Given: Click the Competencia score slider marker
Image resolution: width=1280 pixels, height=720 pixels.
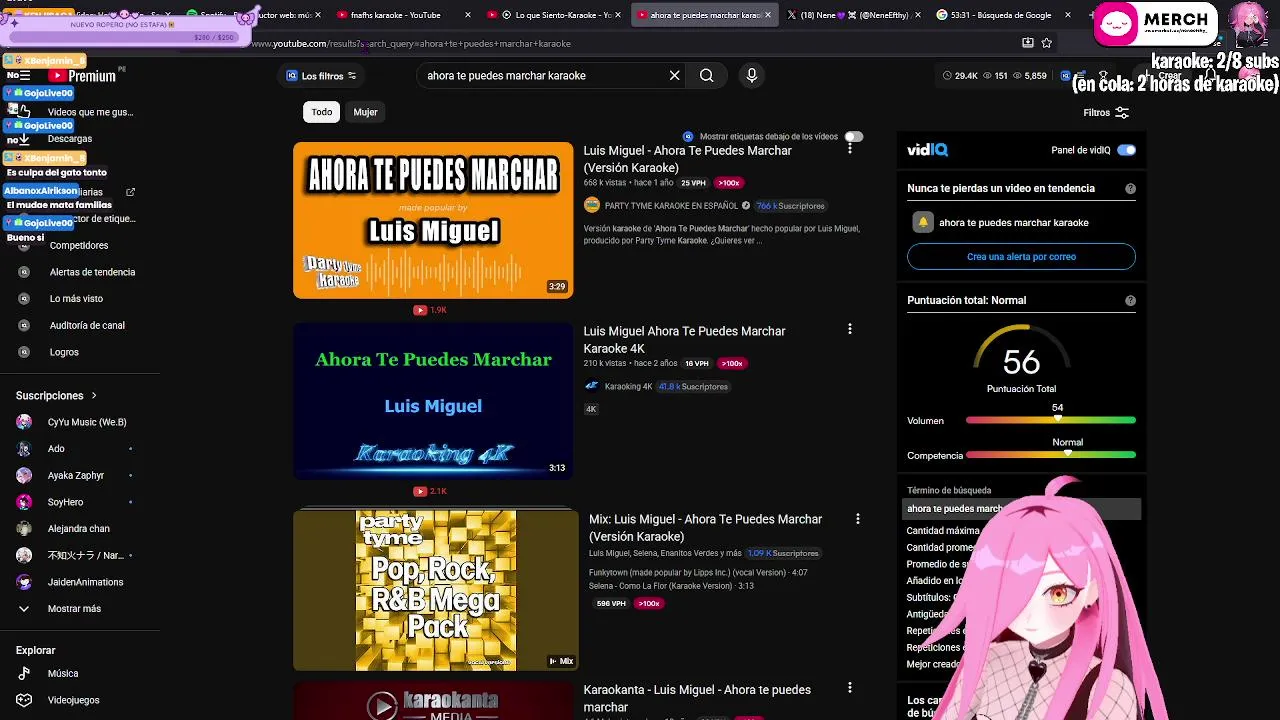Looking at the screenshot, I should 1068,453.
